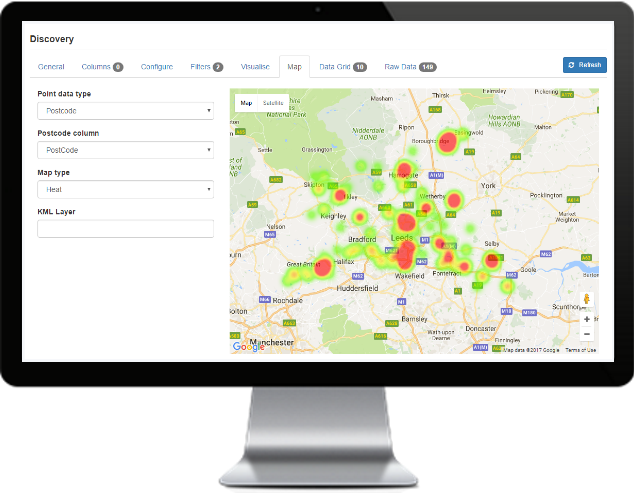Switch to the Columns tab
The height and width of the screenshot is (493, 636).
click(102, 67)
